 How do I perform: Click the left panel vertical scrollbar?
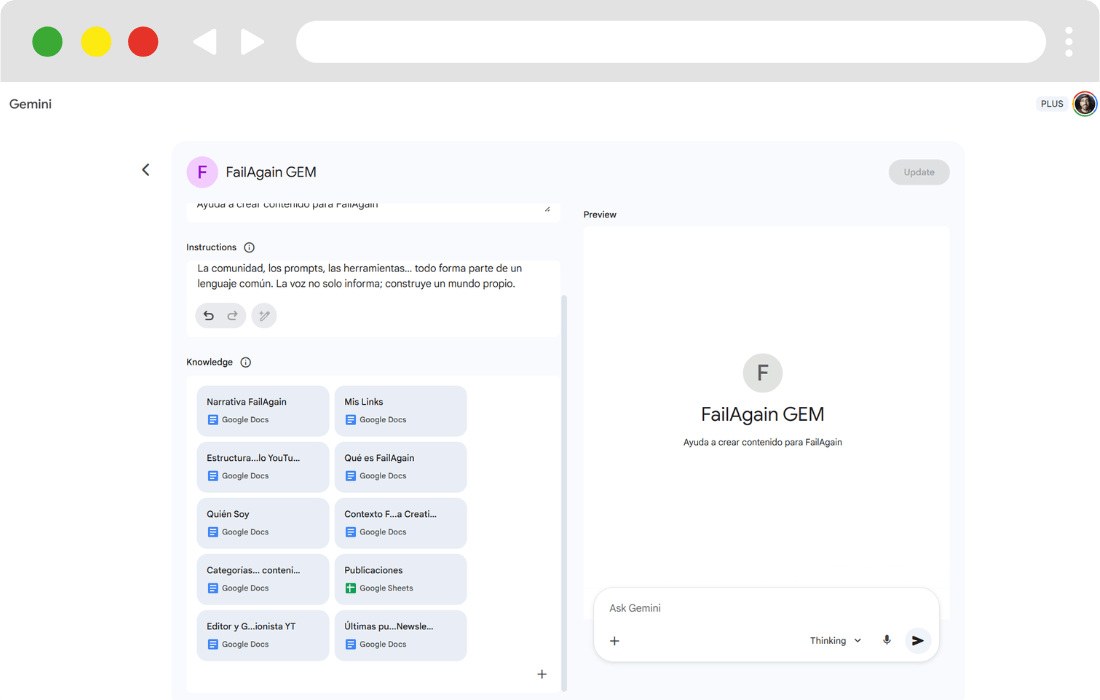(563, 490)
